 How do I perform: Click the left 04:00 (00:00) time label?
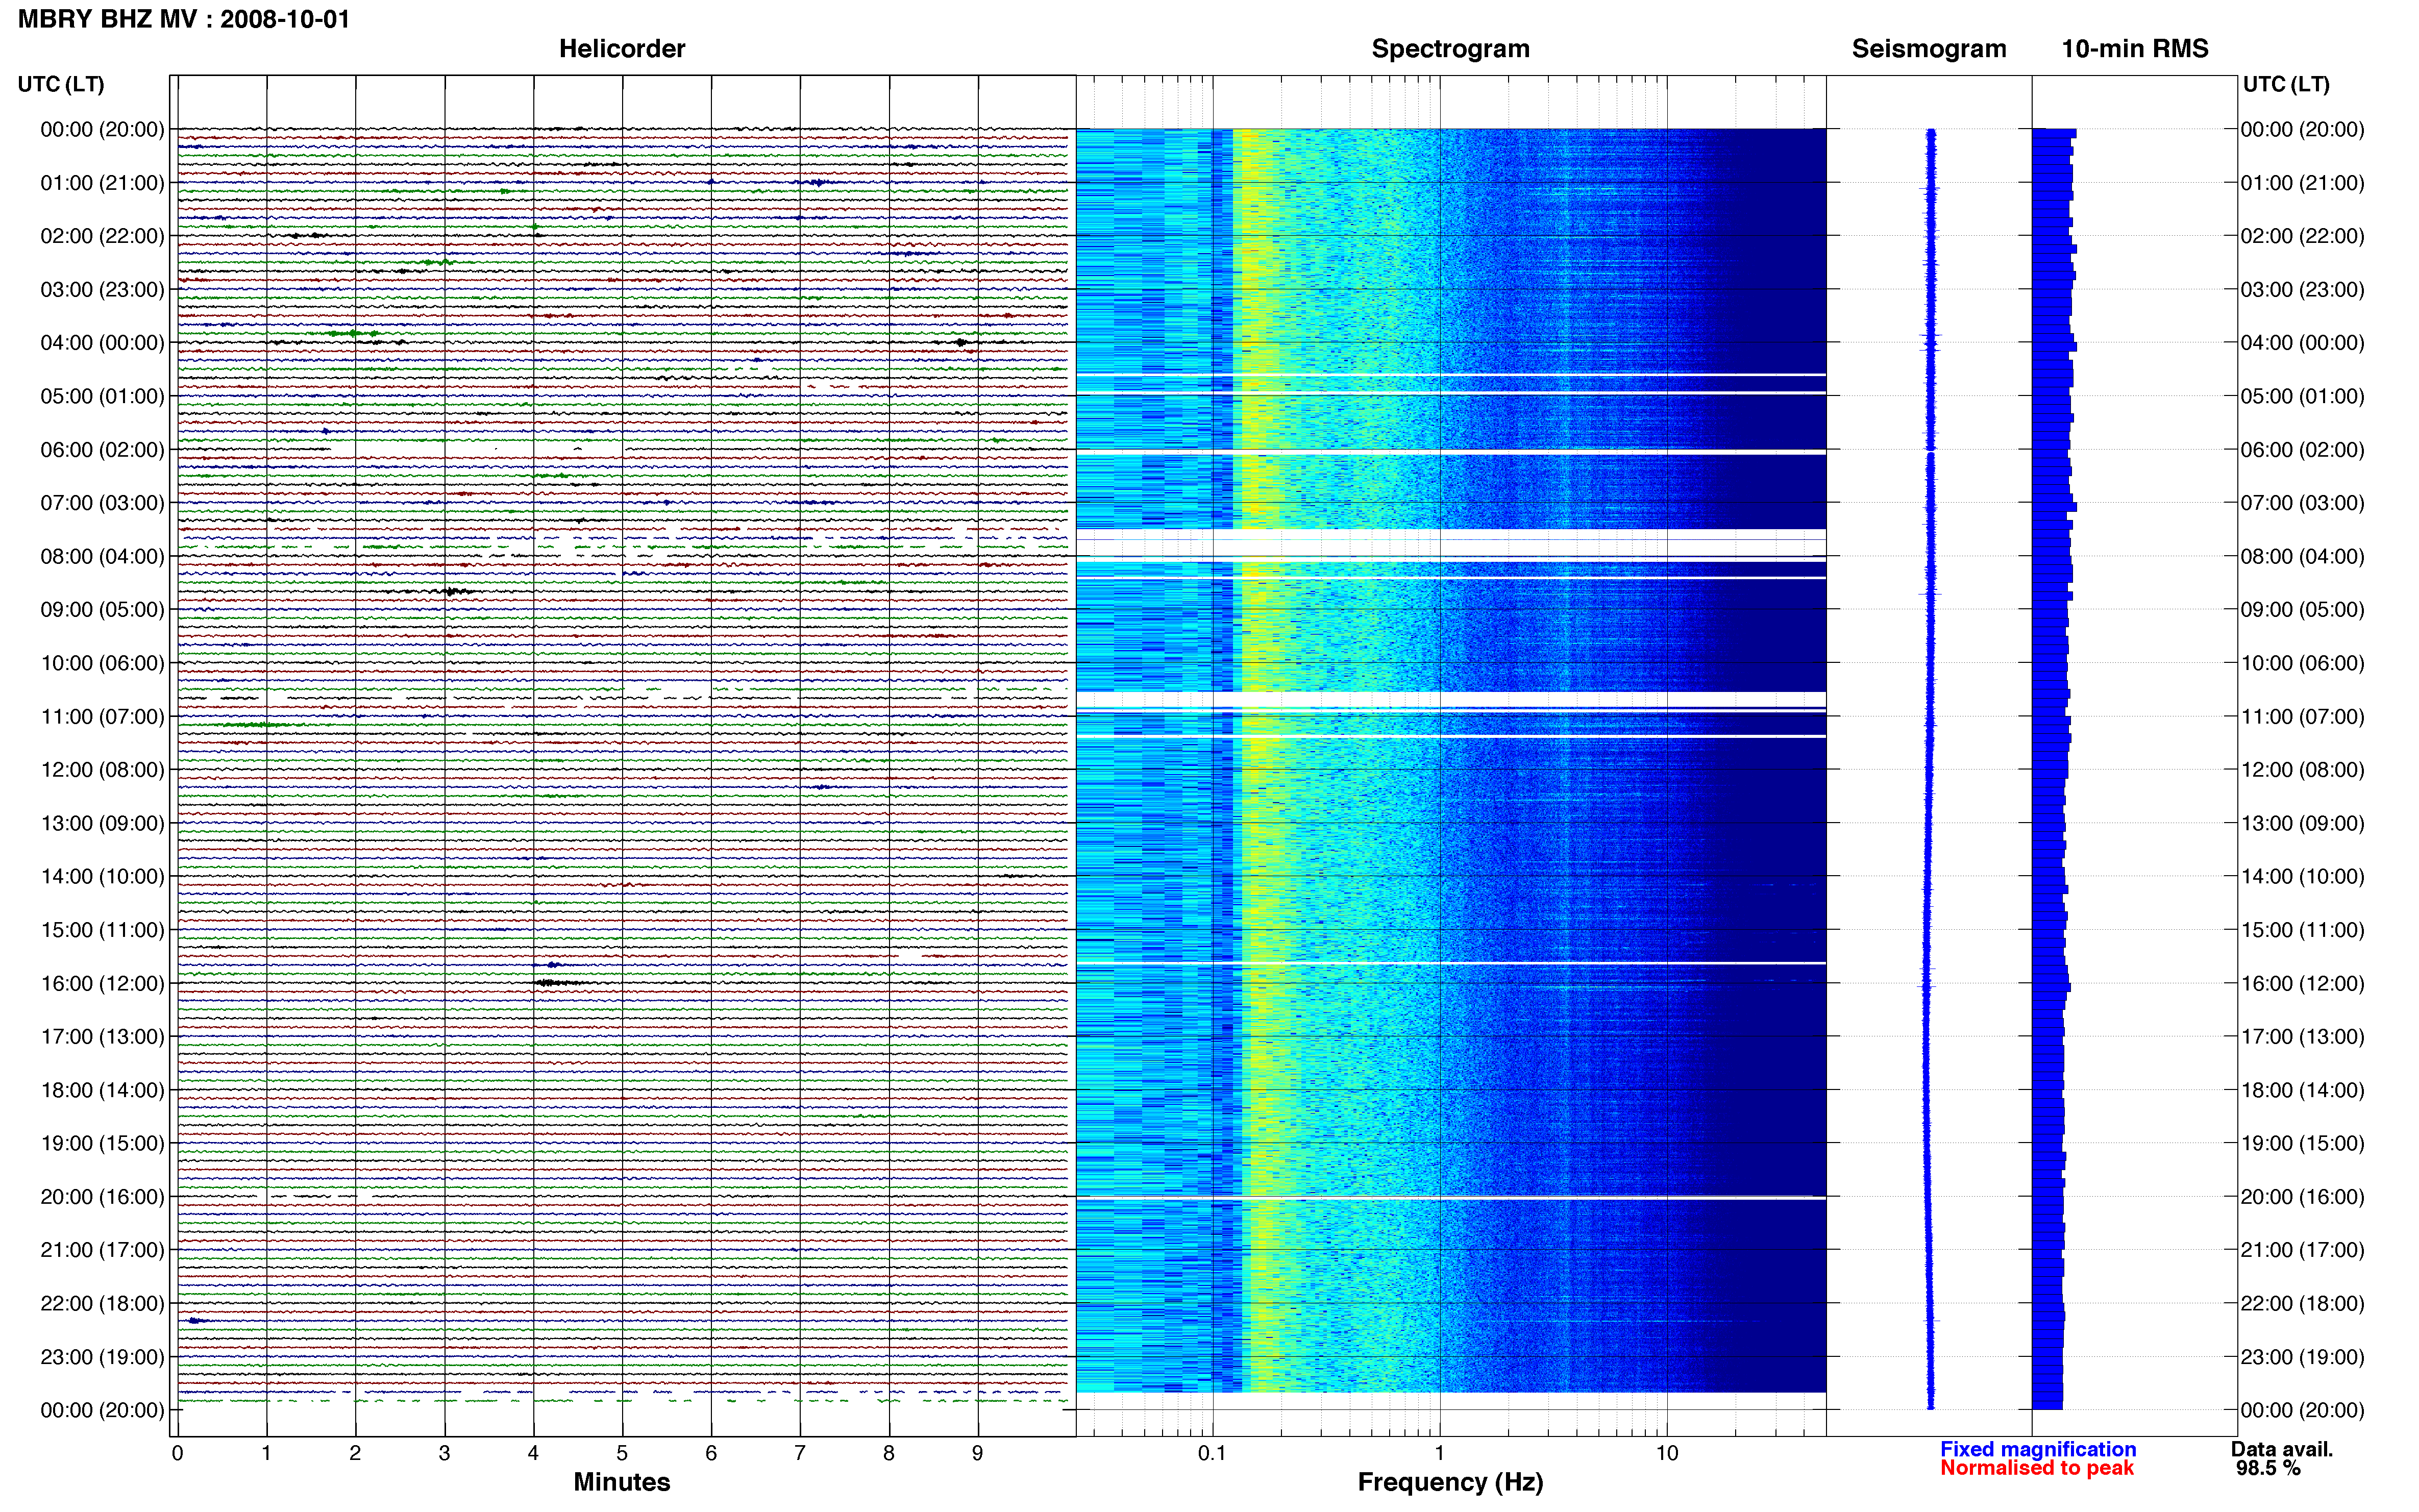tap(102, 343)
